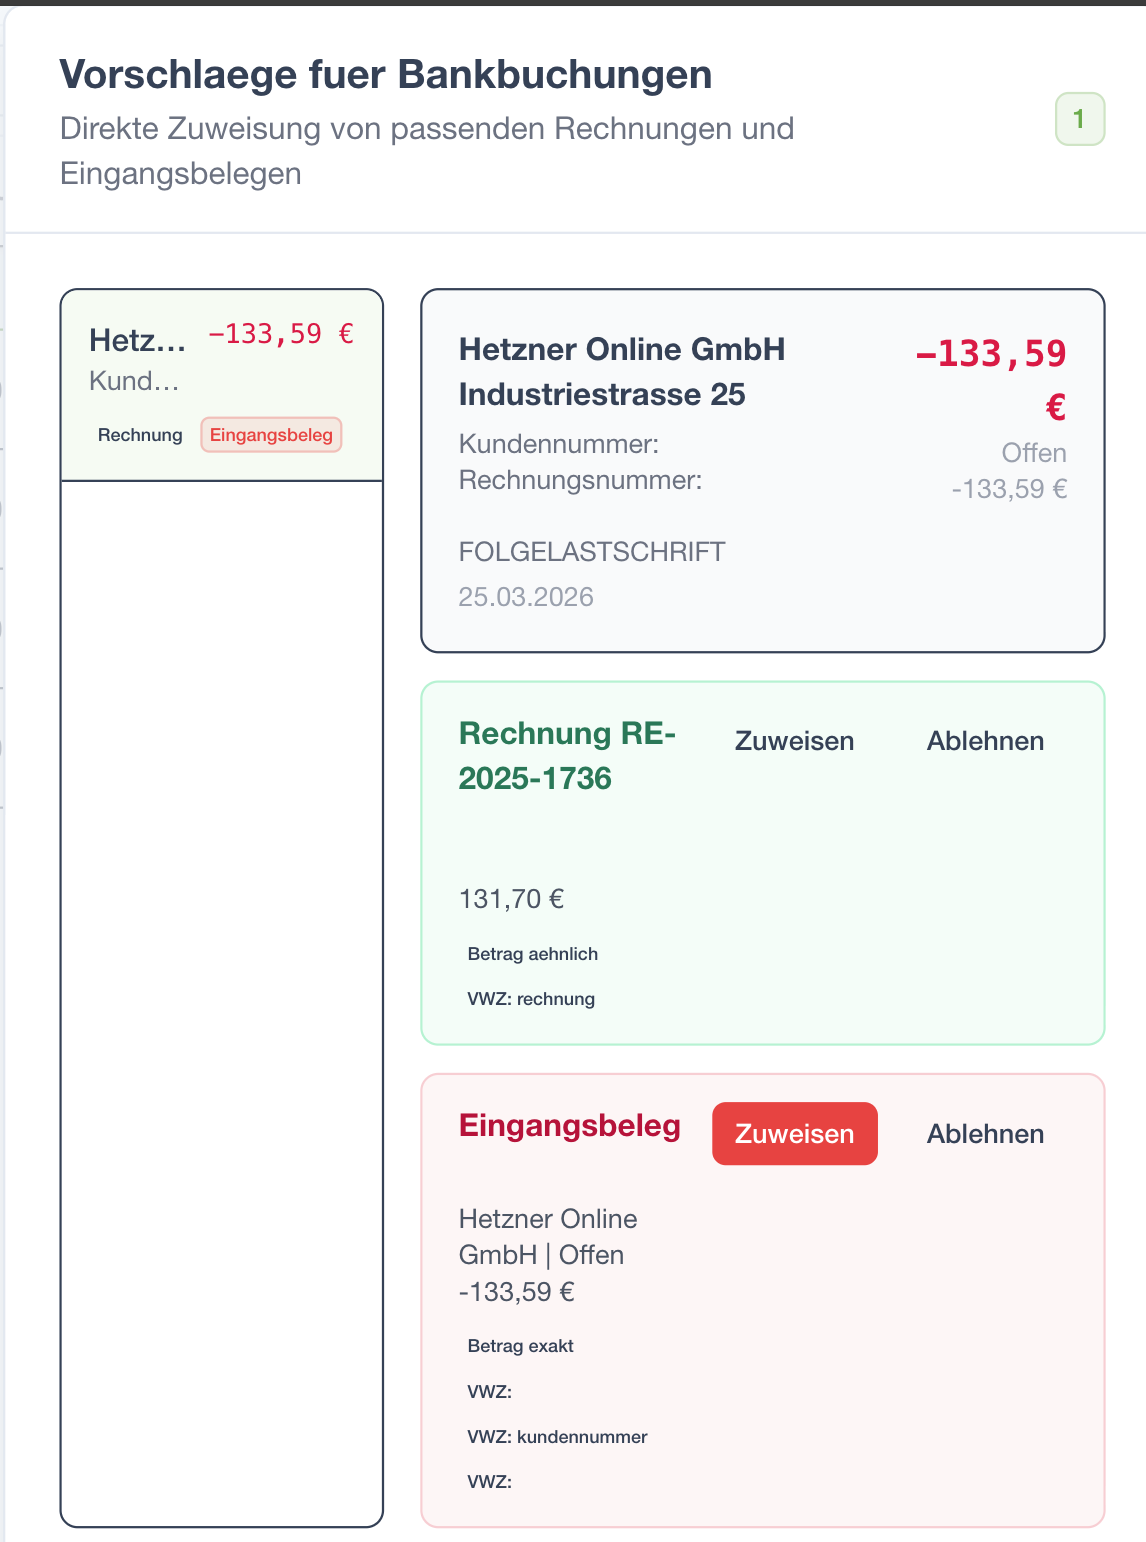Click the Eingangsbeleg tag in the list item
The height and width of the screenshot is (1542, 1146).
click(x=271, y=435)
